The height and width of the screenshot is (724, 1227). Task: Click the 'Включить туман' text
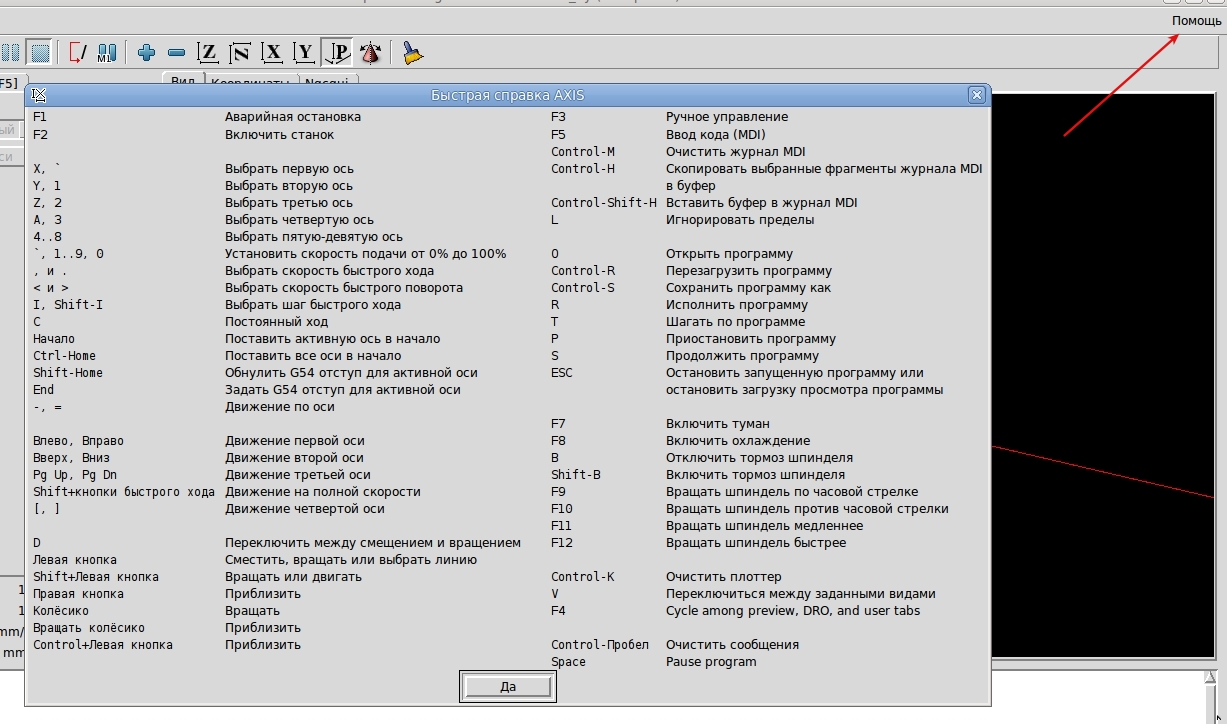(718, 424)
